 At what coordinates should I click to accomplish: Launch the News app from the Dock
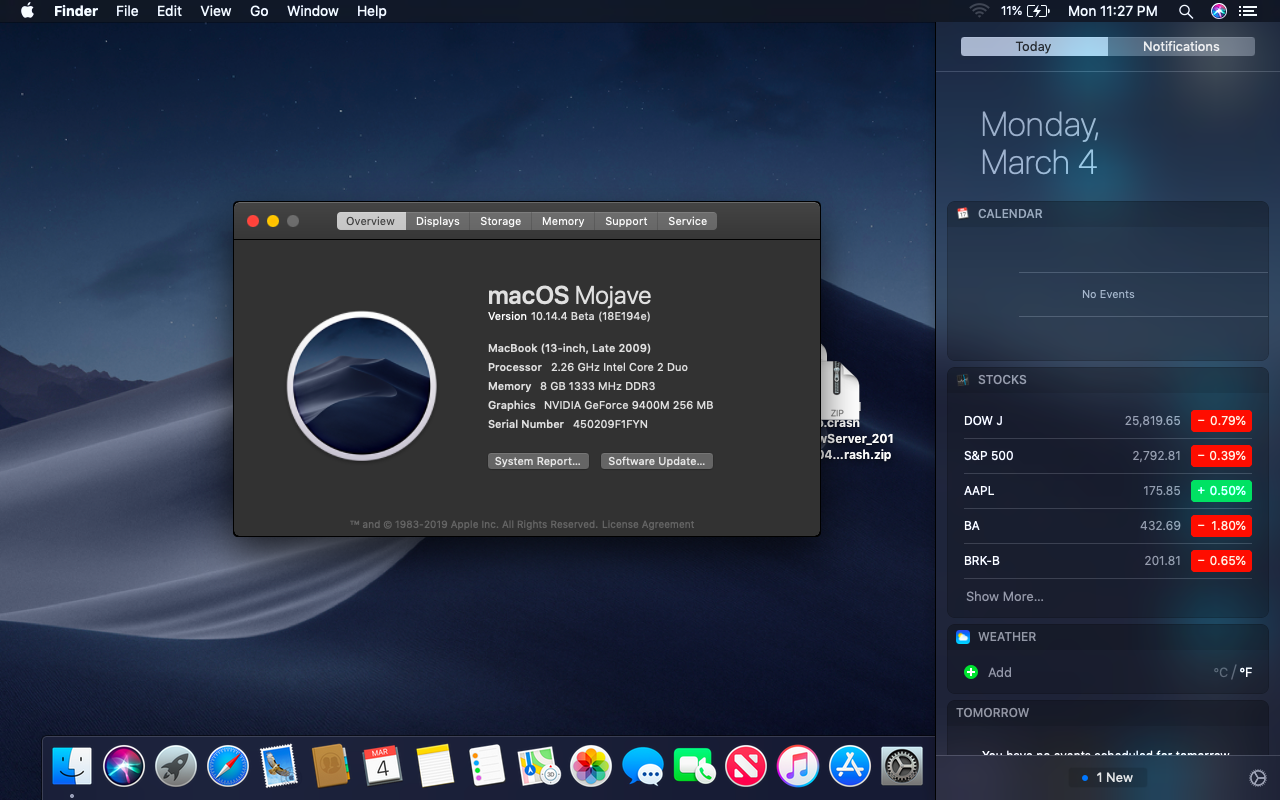(x=746, y=767)
